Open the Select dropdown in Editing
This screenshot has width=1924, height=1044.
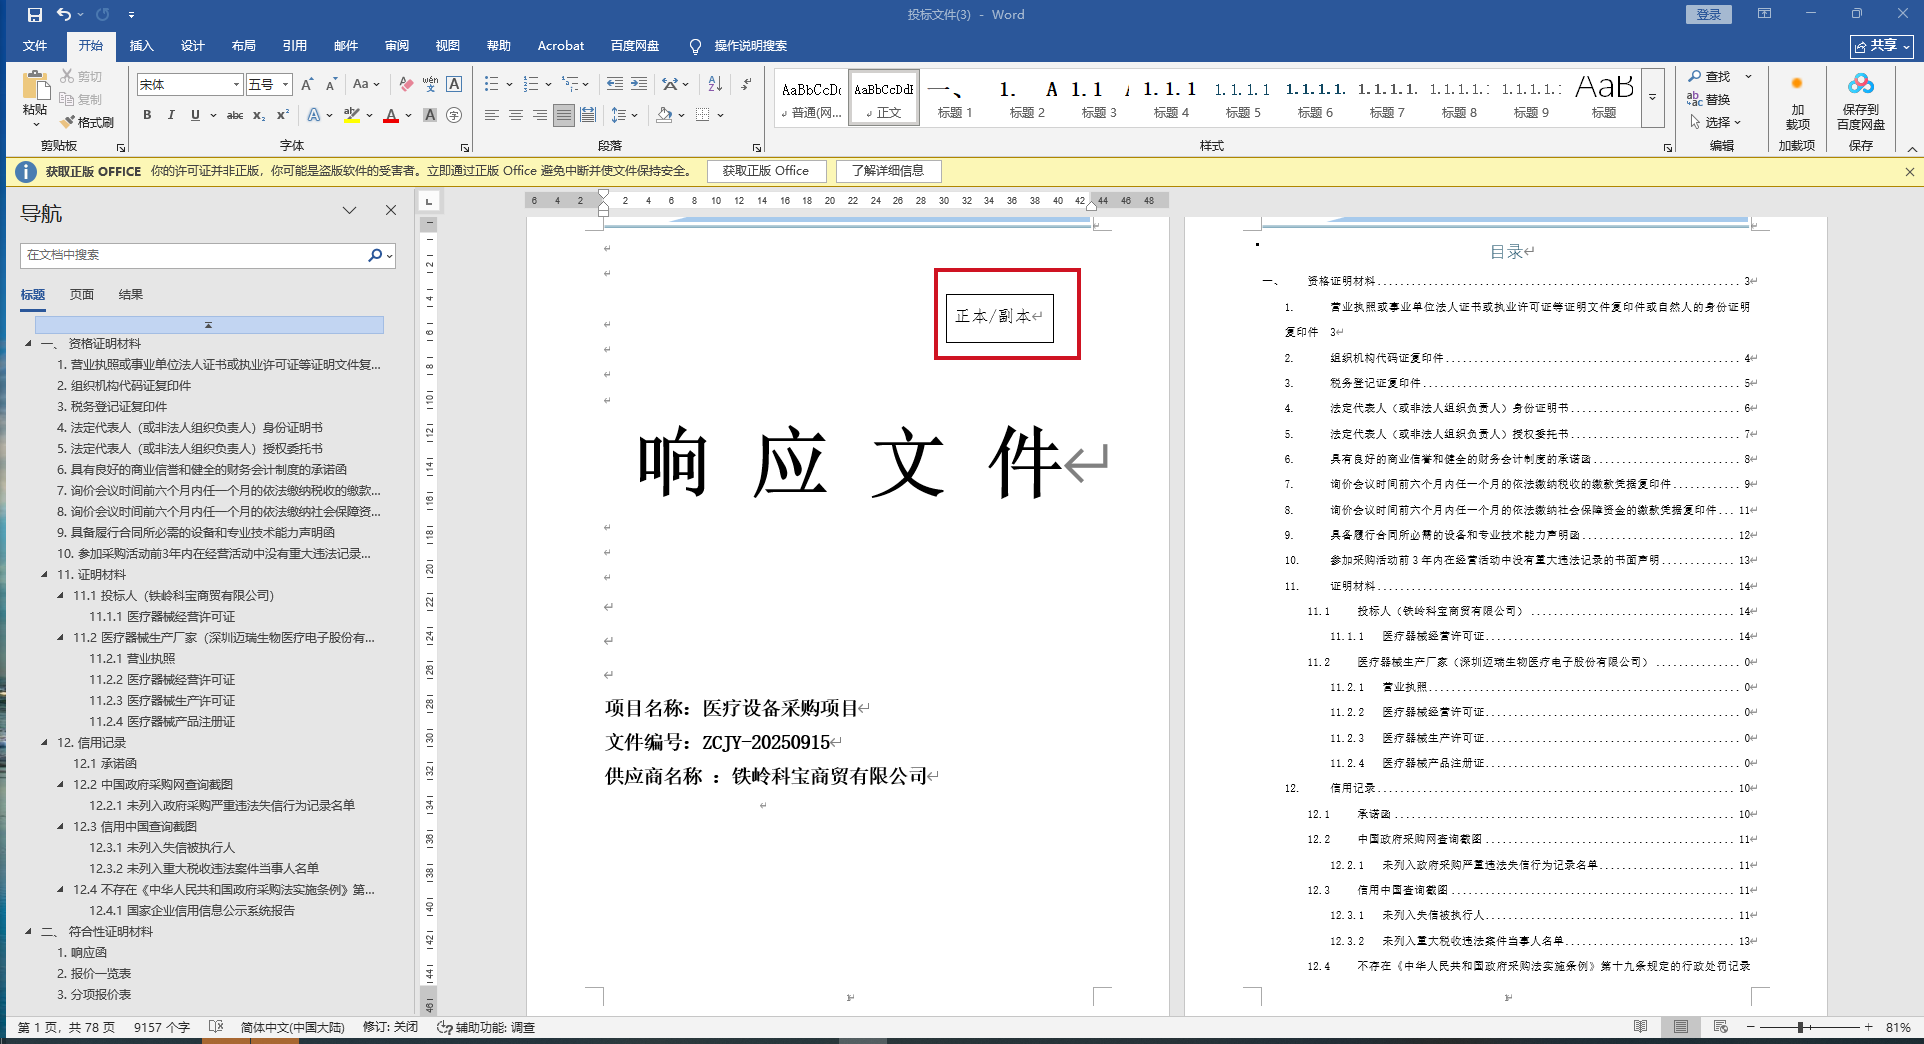[x=1715, y=122]
